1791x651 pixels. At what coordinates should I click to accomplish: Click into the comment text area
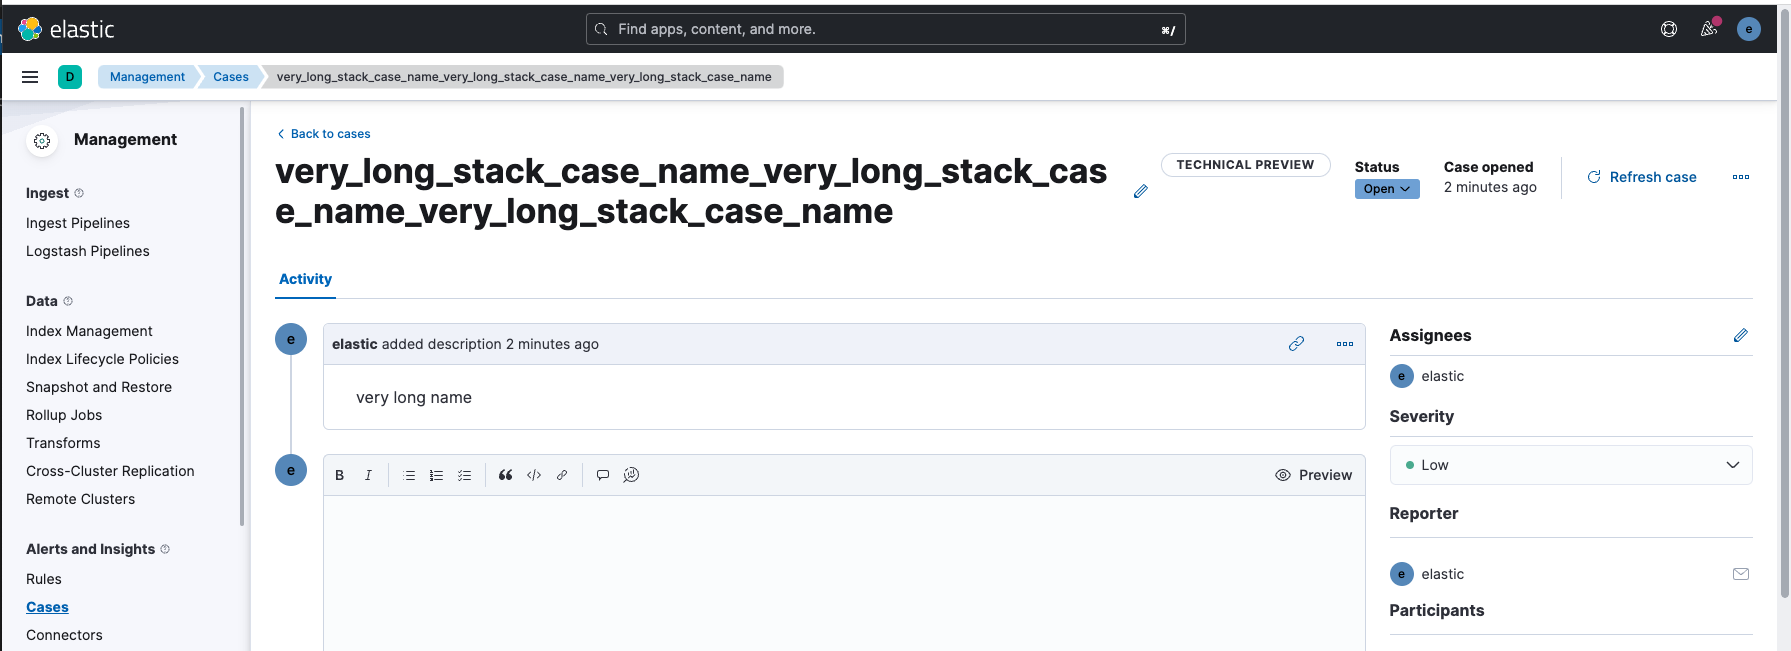point(844,573)
